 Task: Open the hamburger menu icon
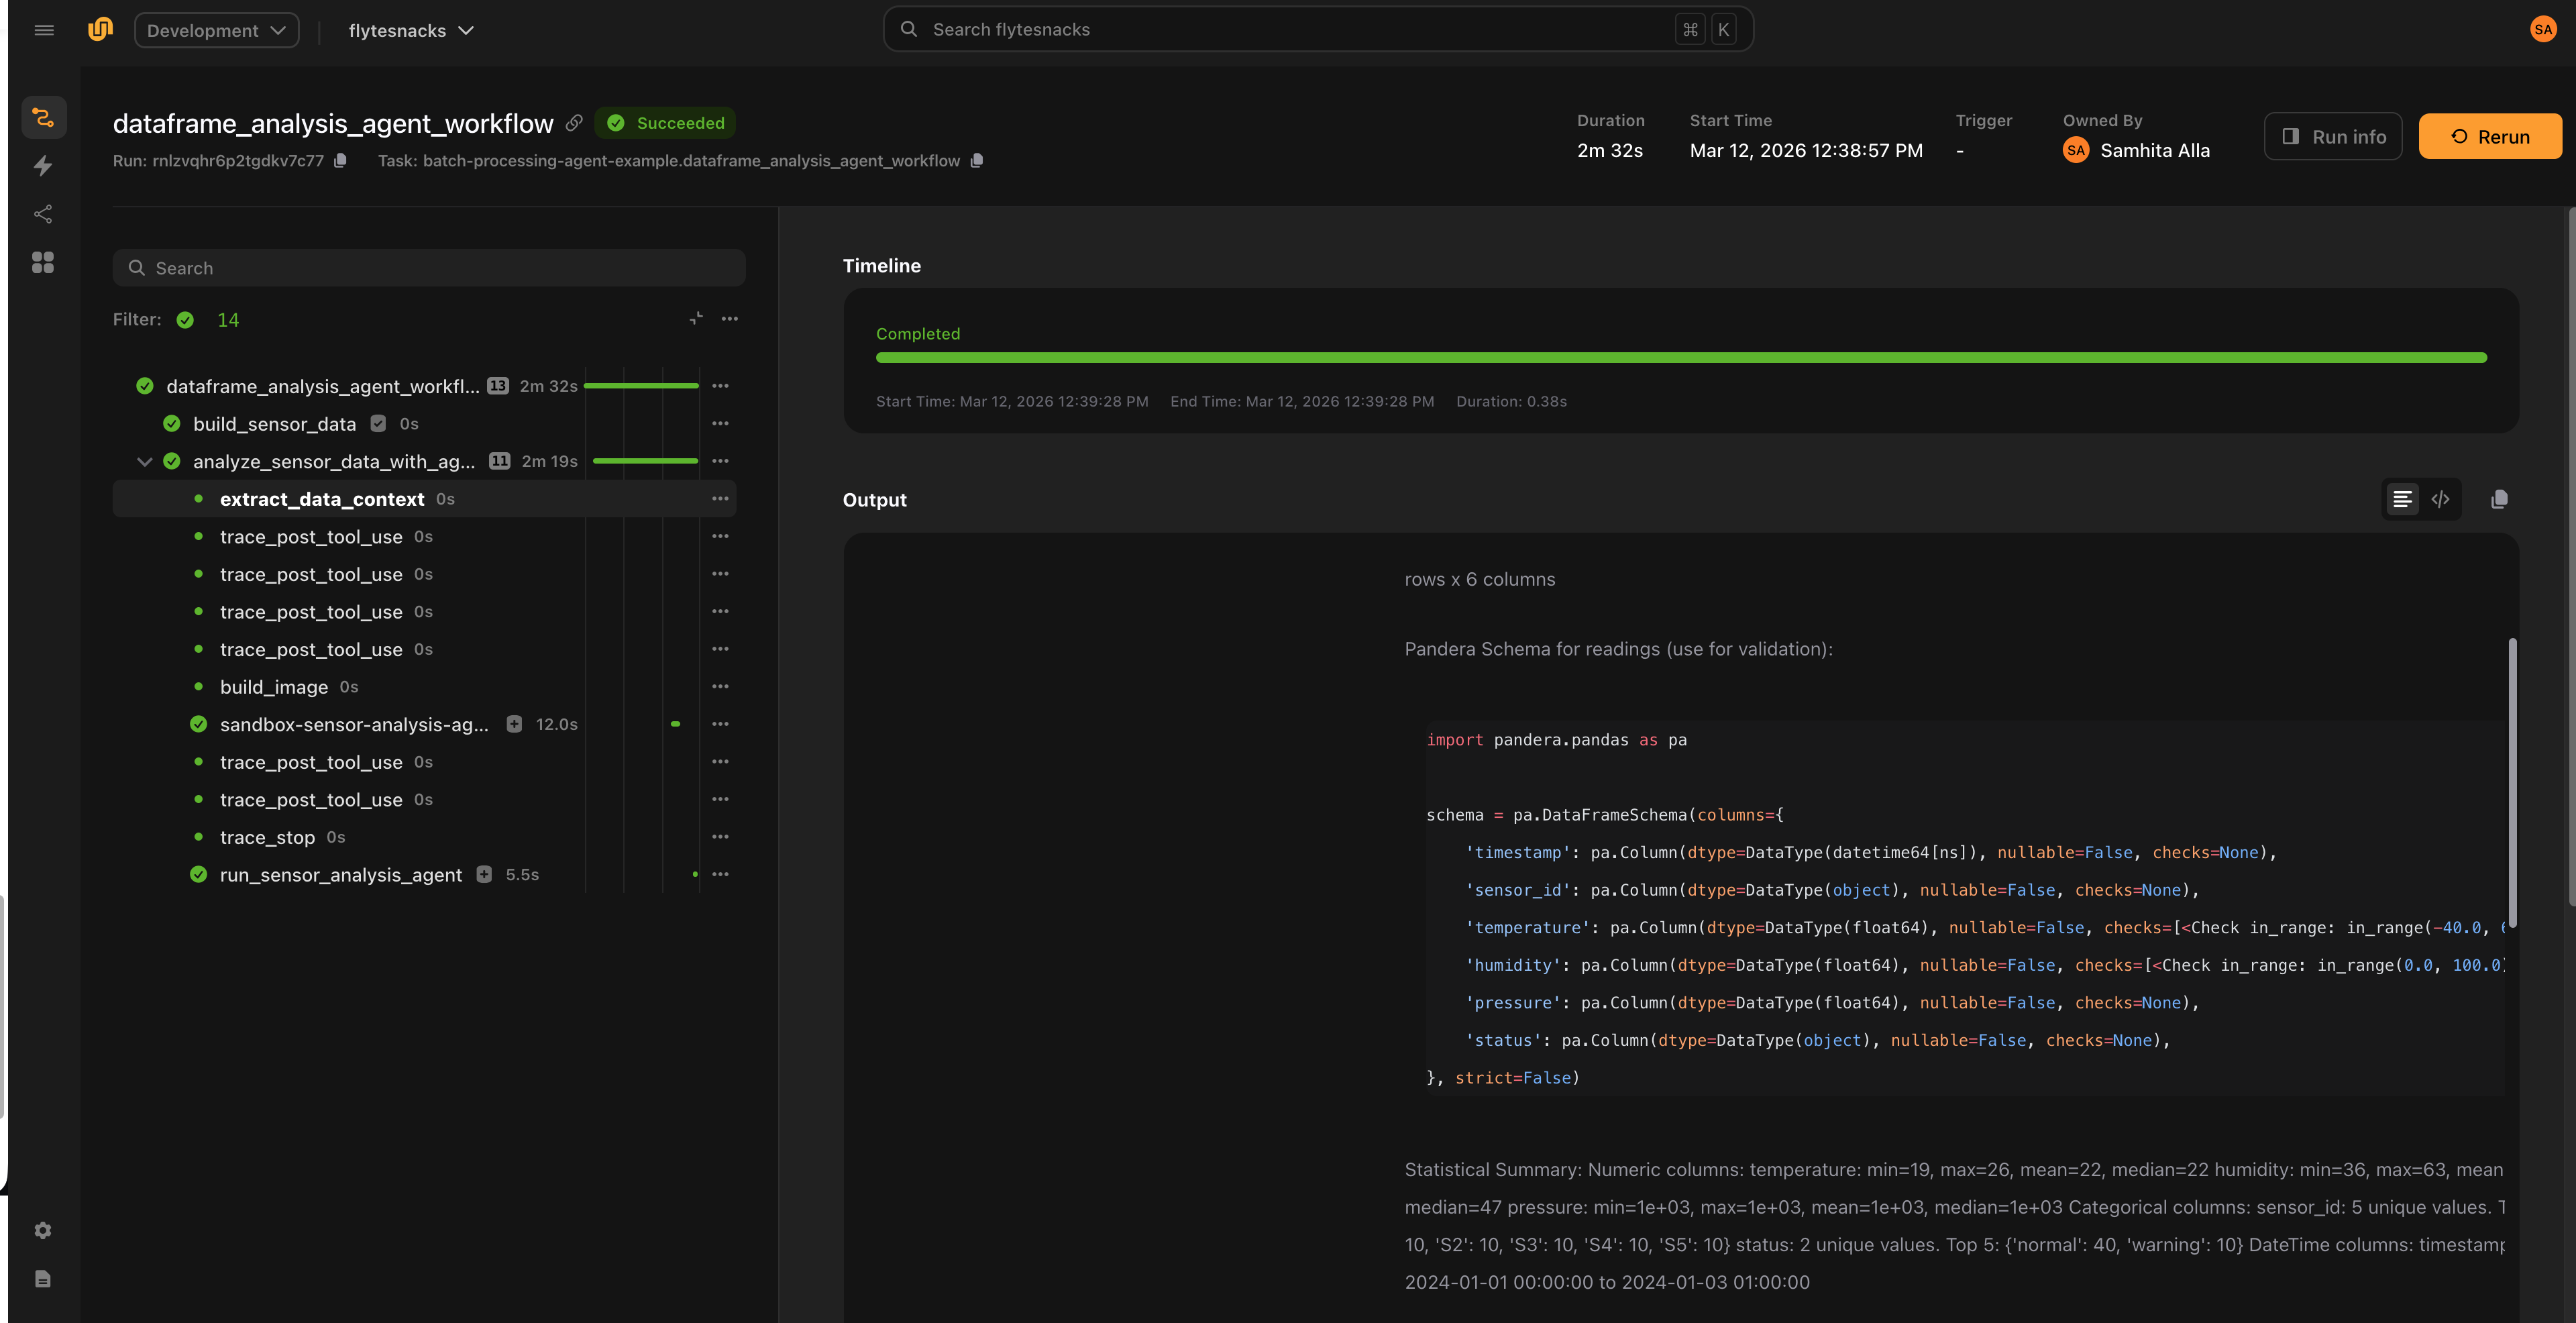[44, 30]
